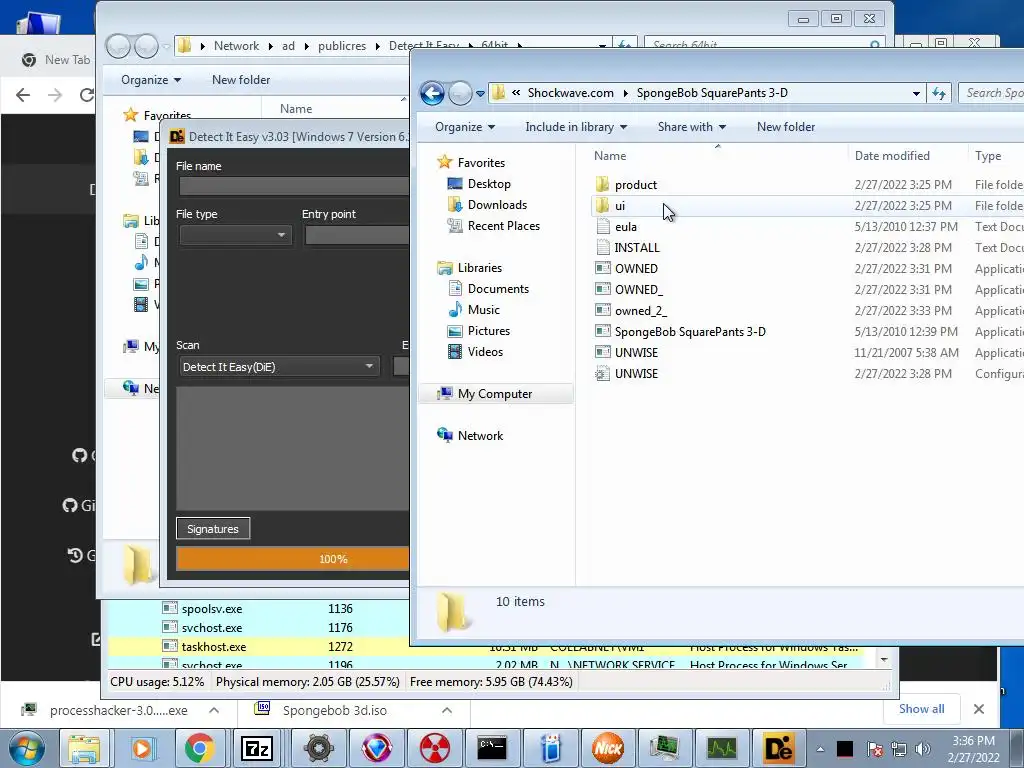The width and height of the screenshot is (1024, 768).
Task: Click the volume speaker tray icon
Action: (x=922, y=749)
